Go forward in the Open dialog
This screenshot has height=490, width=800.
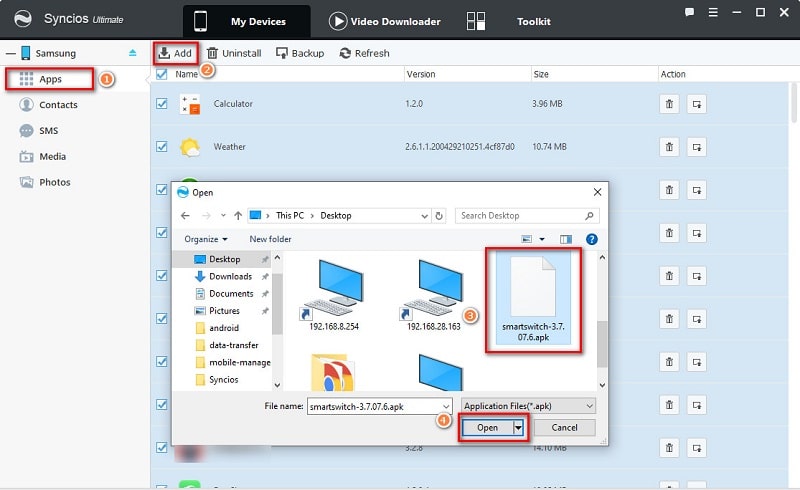pyautogui.click(x=206, y=216)
